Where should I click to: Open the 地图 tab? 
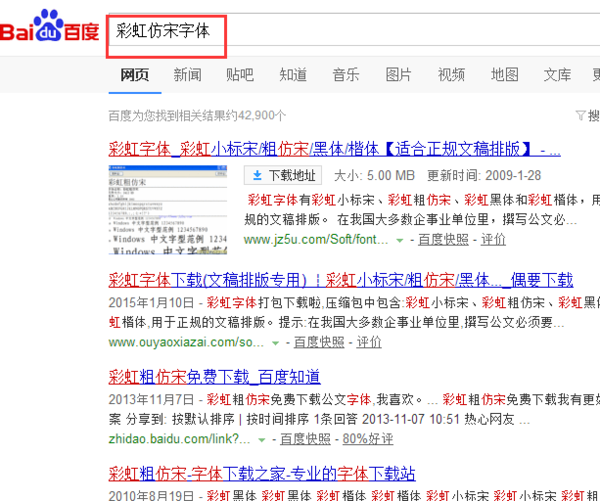[505, 75]
